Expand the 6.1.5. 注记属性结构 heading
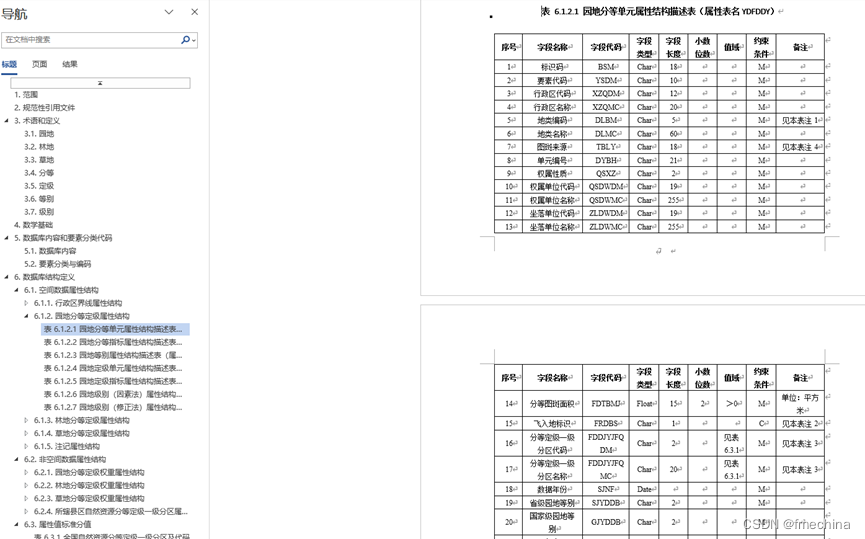The width and height of the screenshot is (865, 539). click(26, 446)
